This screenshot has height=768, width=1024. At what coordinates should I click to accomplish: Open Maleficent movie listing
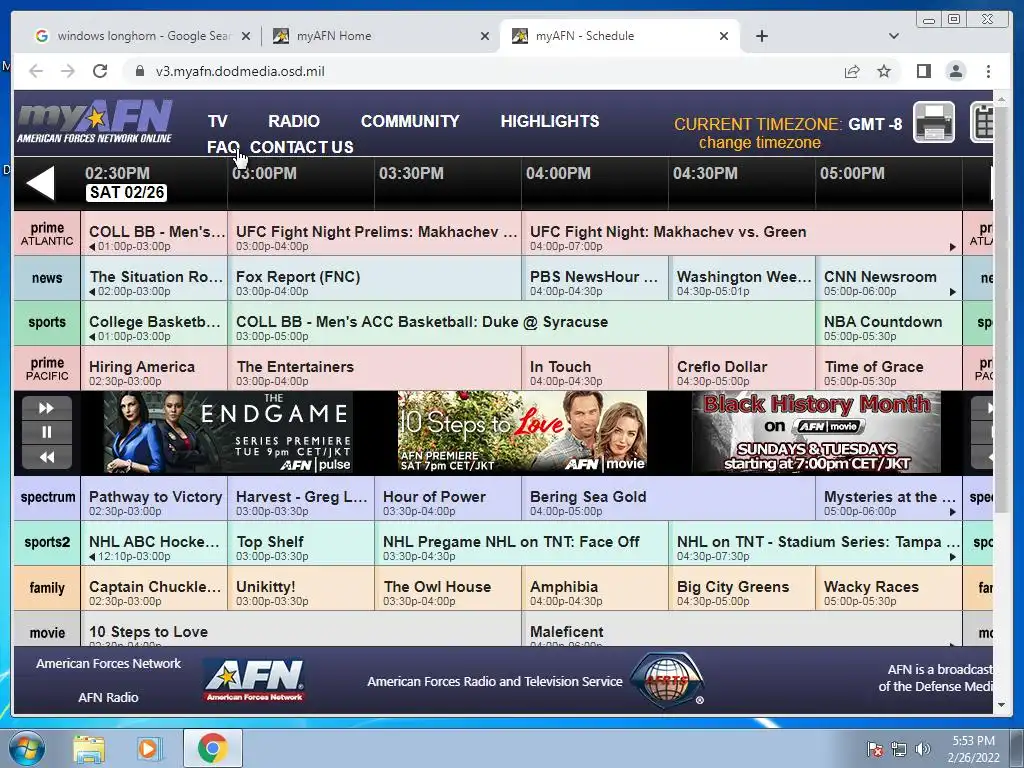pyautogui.click(x=742, y=630)
